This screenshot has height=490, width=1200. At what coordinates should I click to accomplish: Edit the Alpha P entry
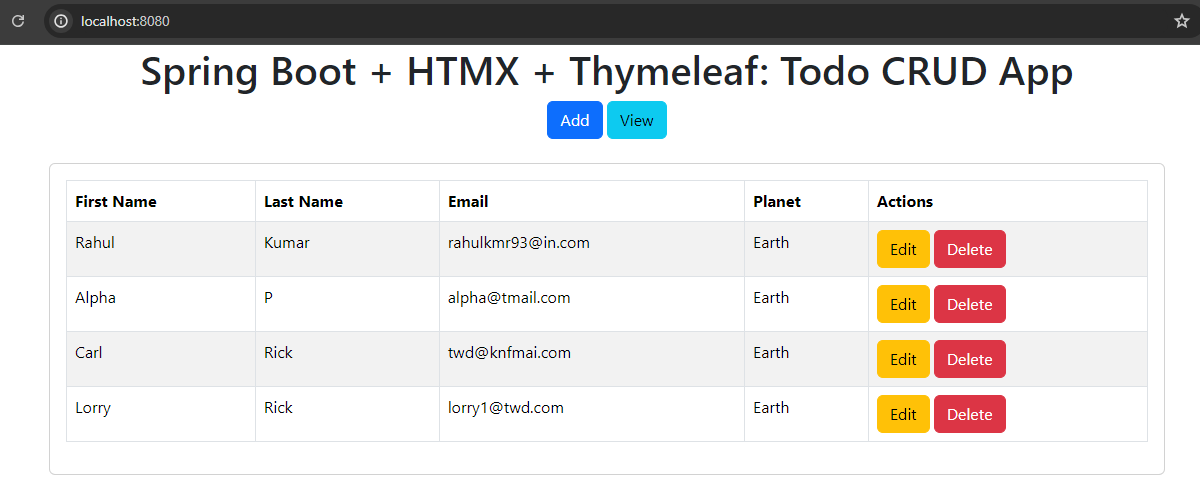pos(903,304)
